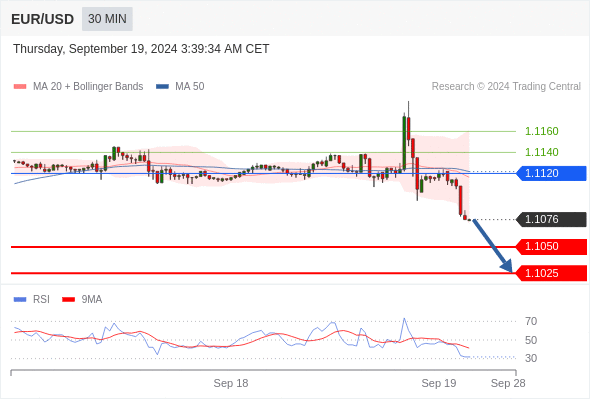The width and height of the screenshot is (590, 400).
Task: Click the black 1.1076 current price tag
Action: click(551, 219)
